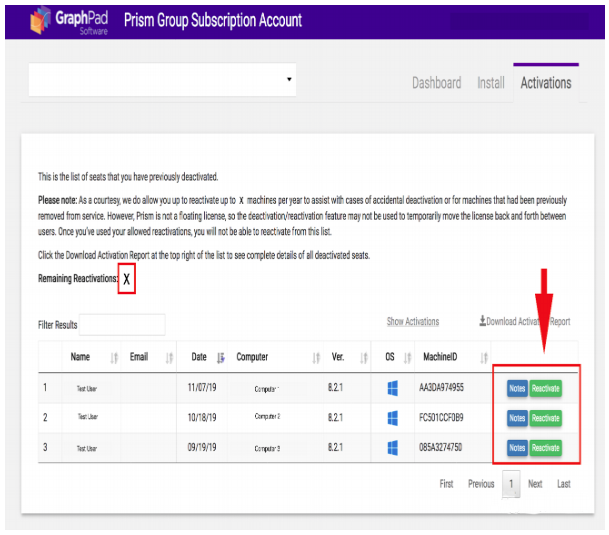Viewport: 609px width, 535px height.
Task: Sort table by Email column
Action: 149,357
